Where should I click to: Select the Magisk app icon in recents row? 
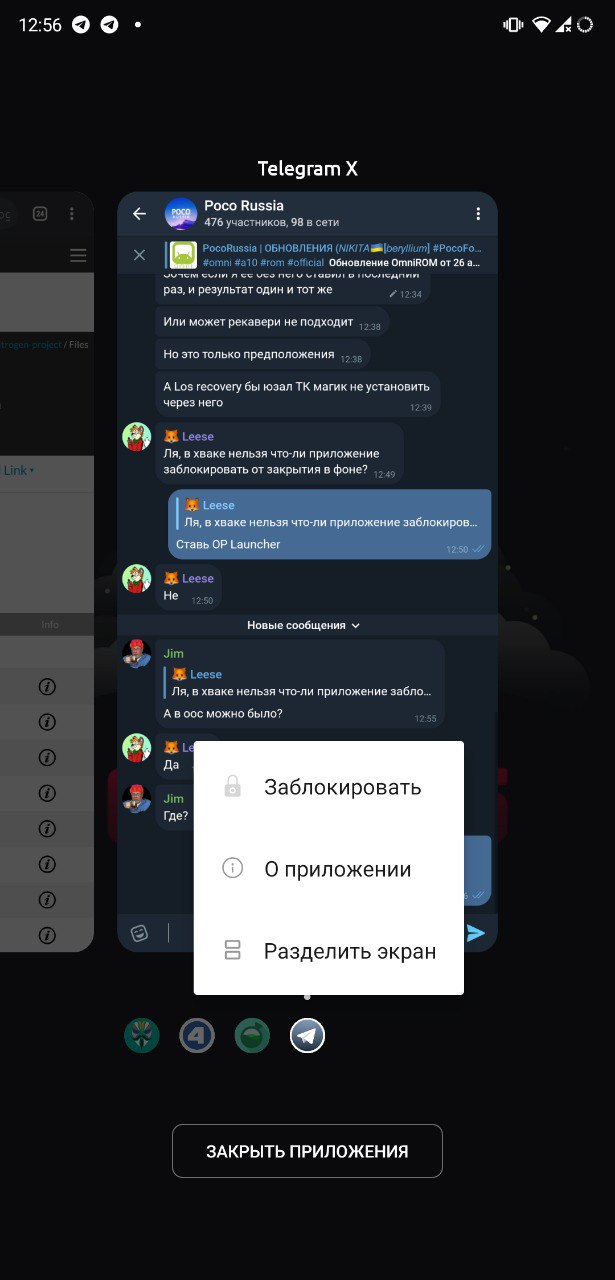point(142,1036)
